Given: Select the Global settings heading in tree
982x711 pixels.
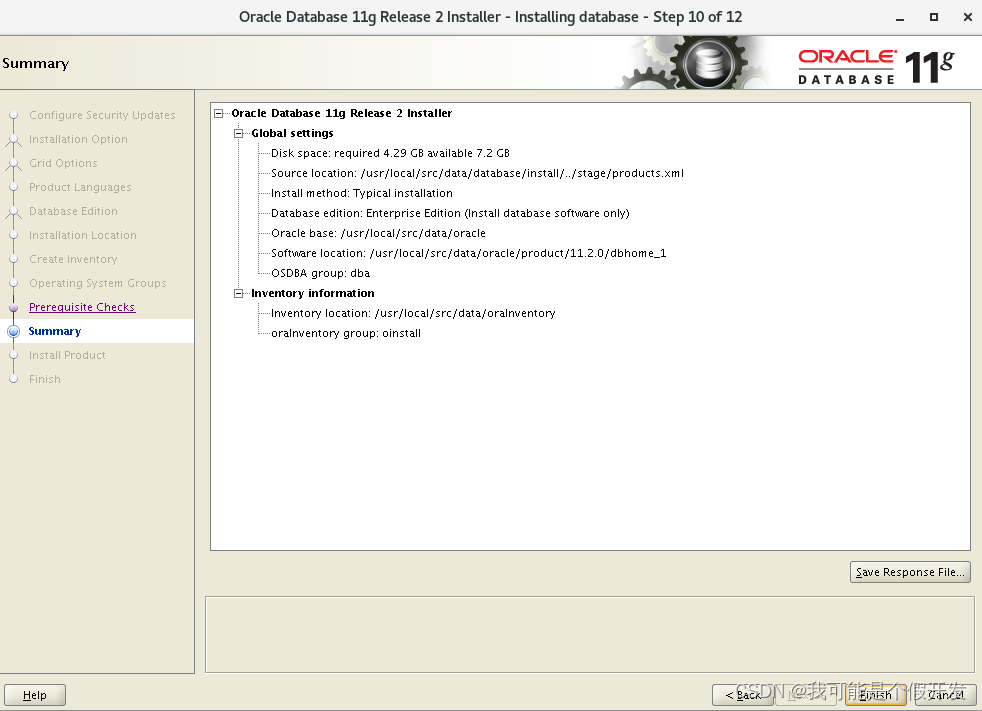Looking at the screenshot, I should pyautogui.click(x=292, y=133).
